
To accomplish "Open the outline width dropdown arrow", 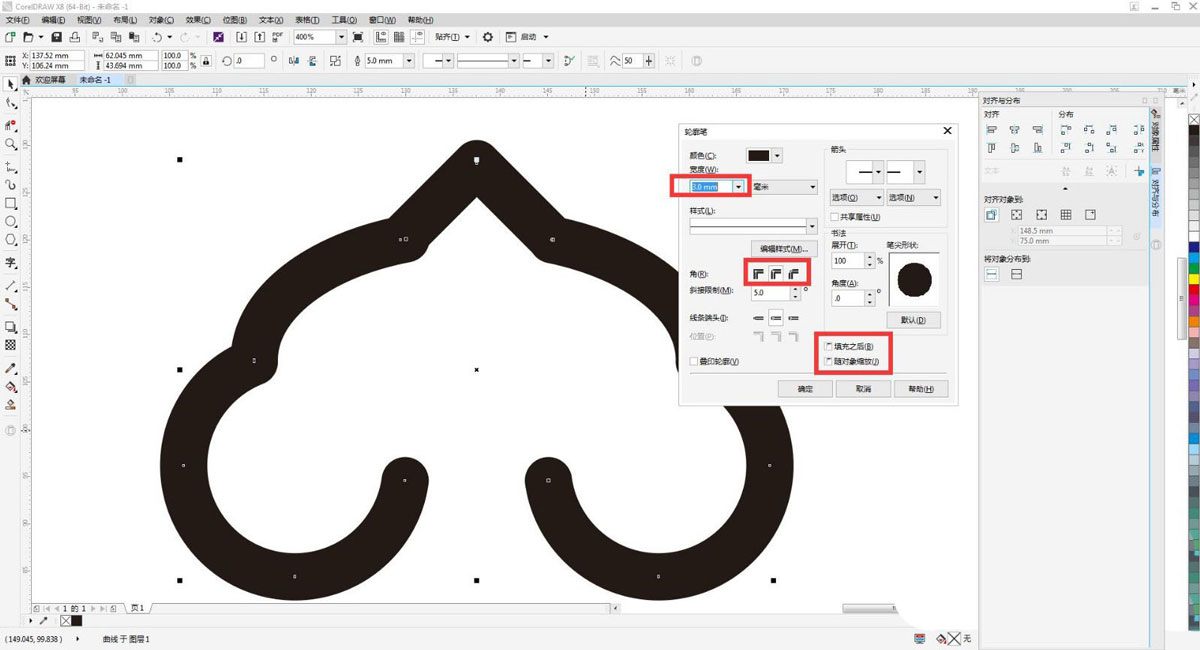I will pos(738,187).
